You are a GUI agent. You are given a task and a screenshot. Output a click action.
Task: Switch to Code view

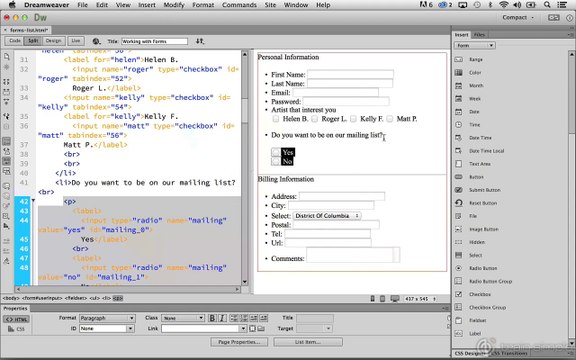pos(15,41)
